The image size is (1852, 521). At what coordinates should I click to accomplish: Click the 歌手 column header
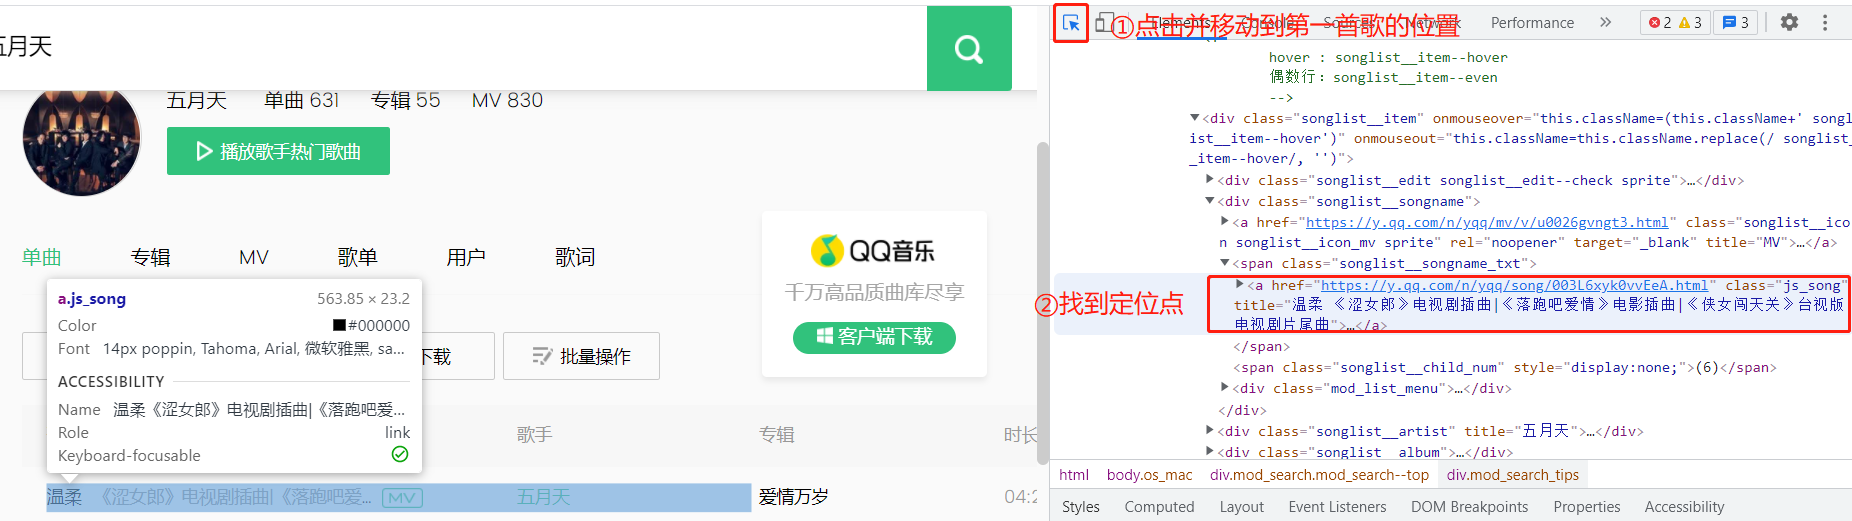534,435
